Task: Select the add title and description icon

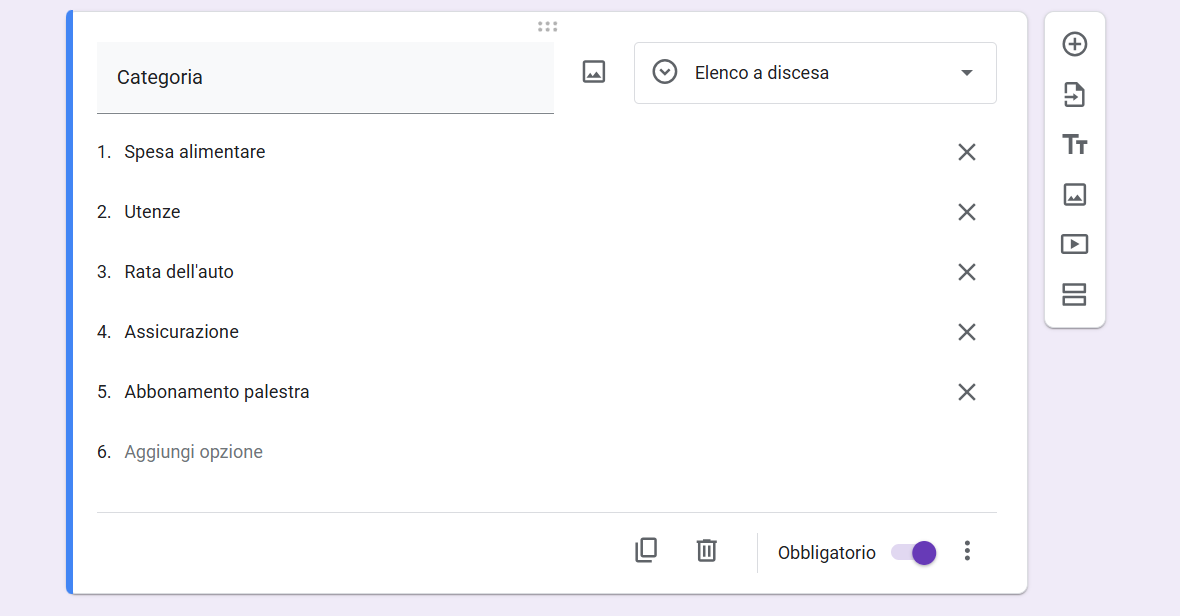Action: point(1074,144)
